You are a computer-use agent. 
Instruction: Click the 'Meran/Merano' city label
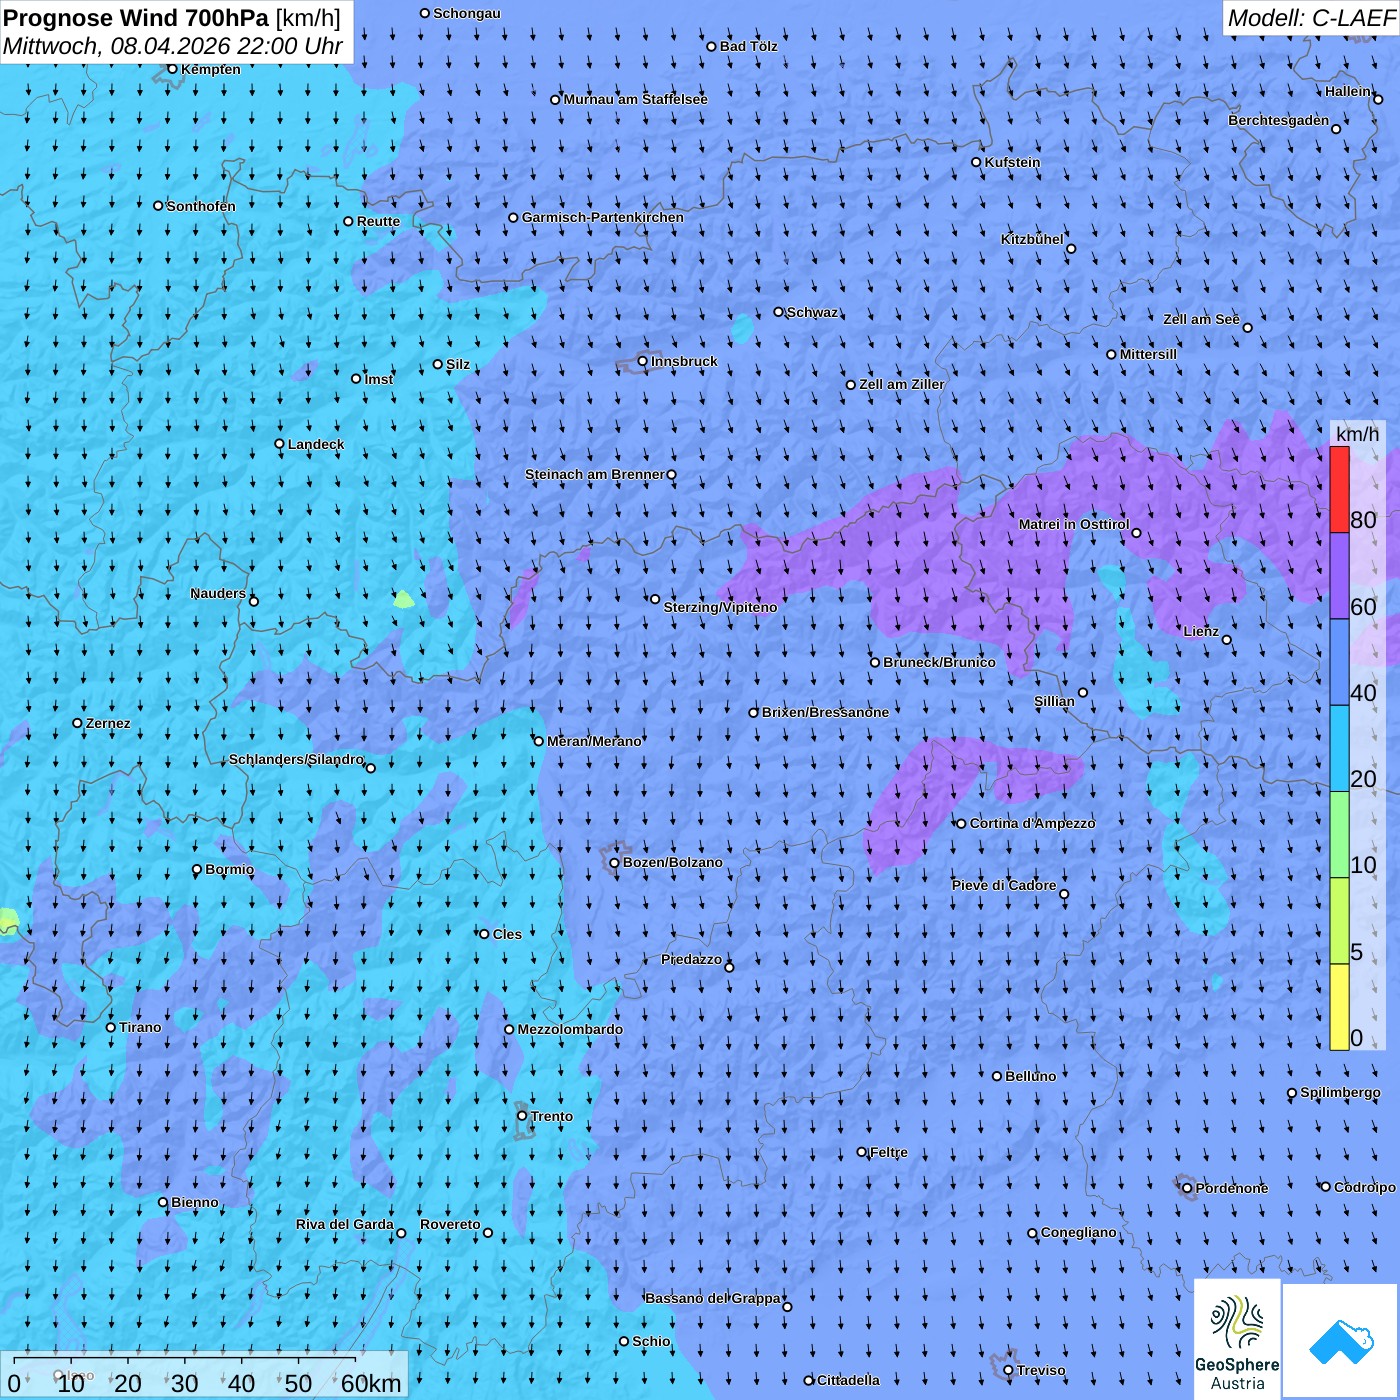pos(594,741)
